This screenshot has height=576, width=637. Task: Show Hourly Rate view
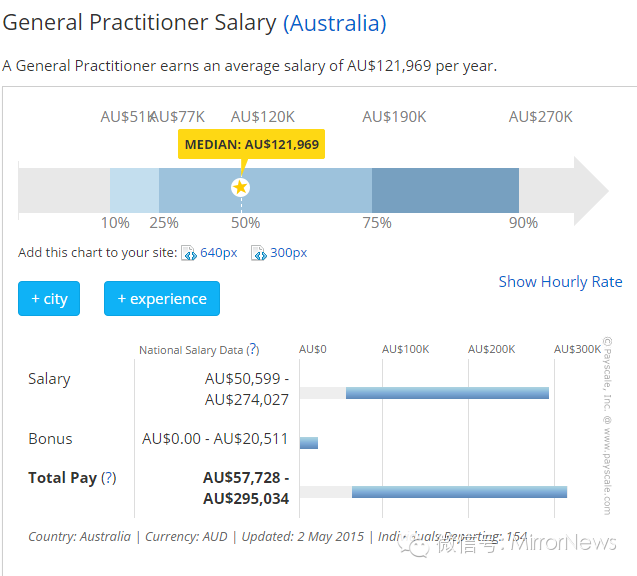coord(560,282)
